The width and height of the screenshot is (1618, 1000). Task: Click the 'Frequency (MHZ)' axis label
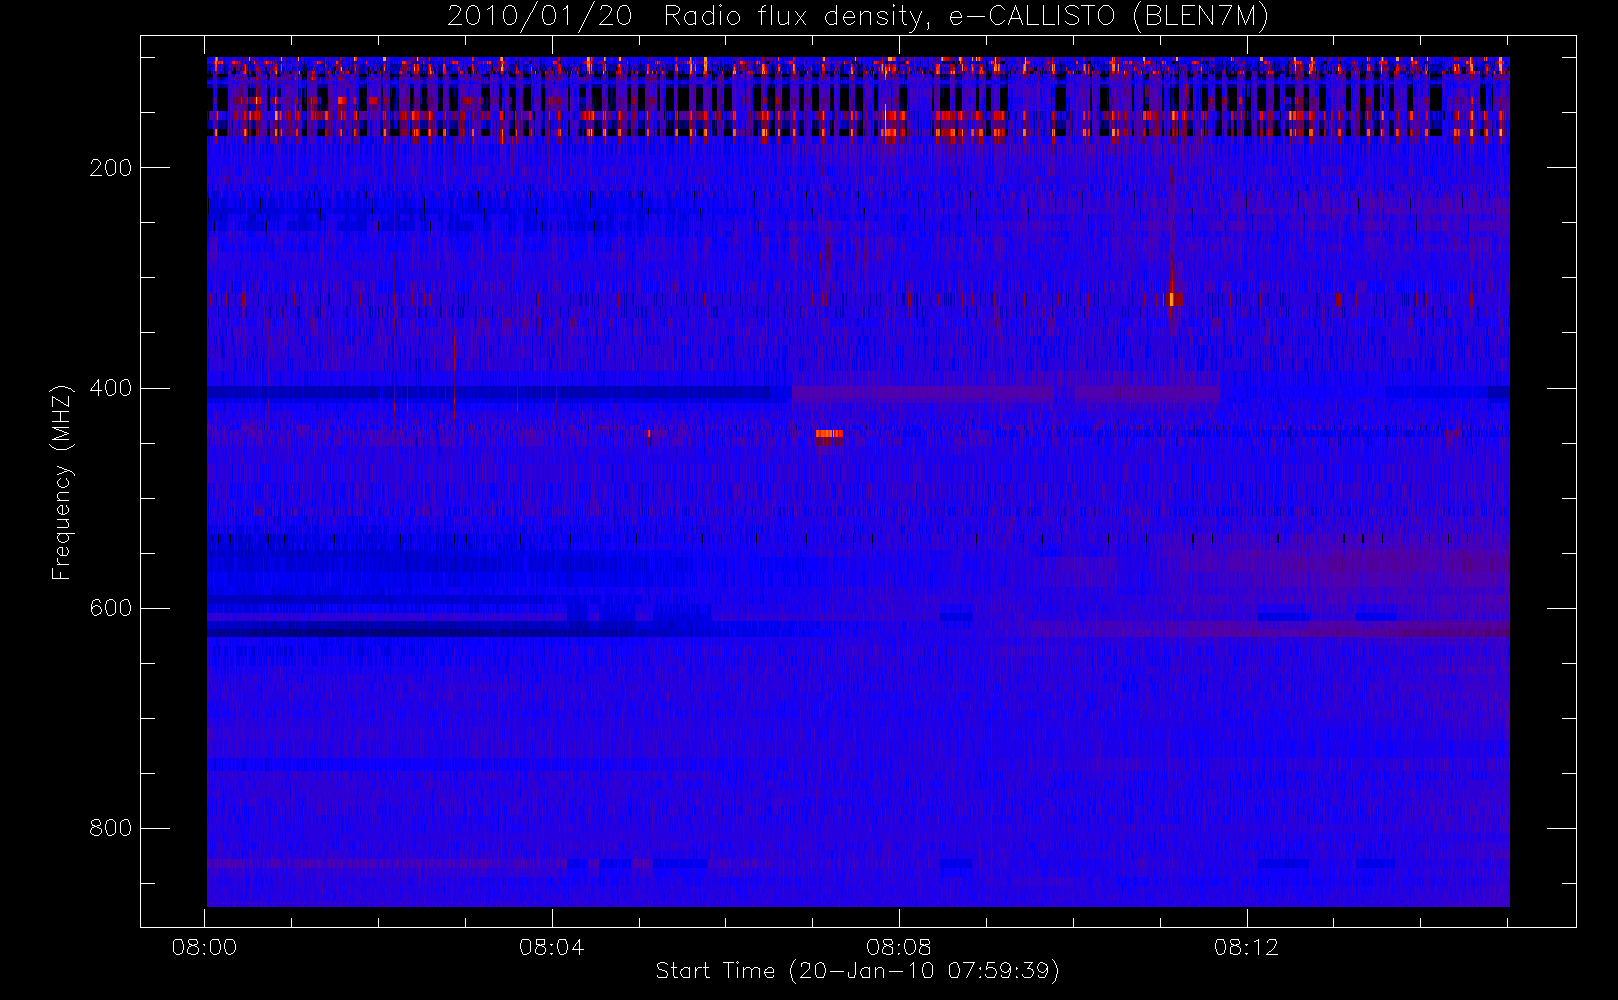pyautogui.click(x=62, y=482)
